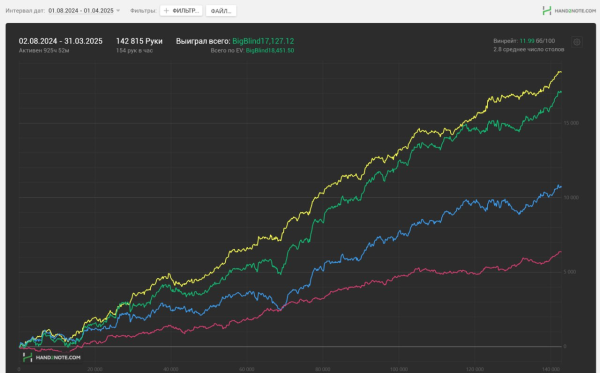Click the EV total BigBlind18,451.50 value
Screen dimensions: 600x373
pos(270,50)
